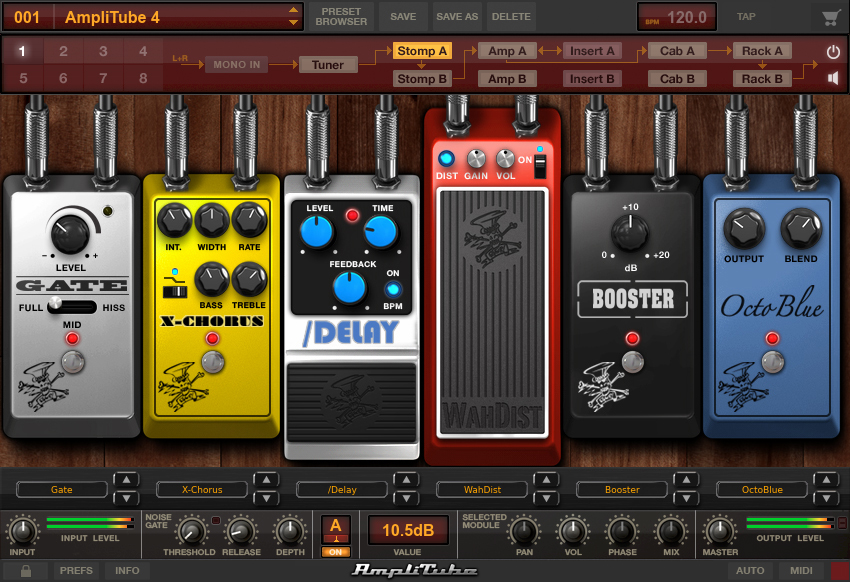
Task: Toggle the WahDist DIST button
Action: pyautogui.click(x=446, y=159)
